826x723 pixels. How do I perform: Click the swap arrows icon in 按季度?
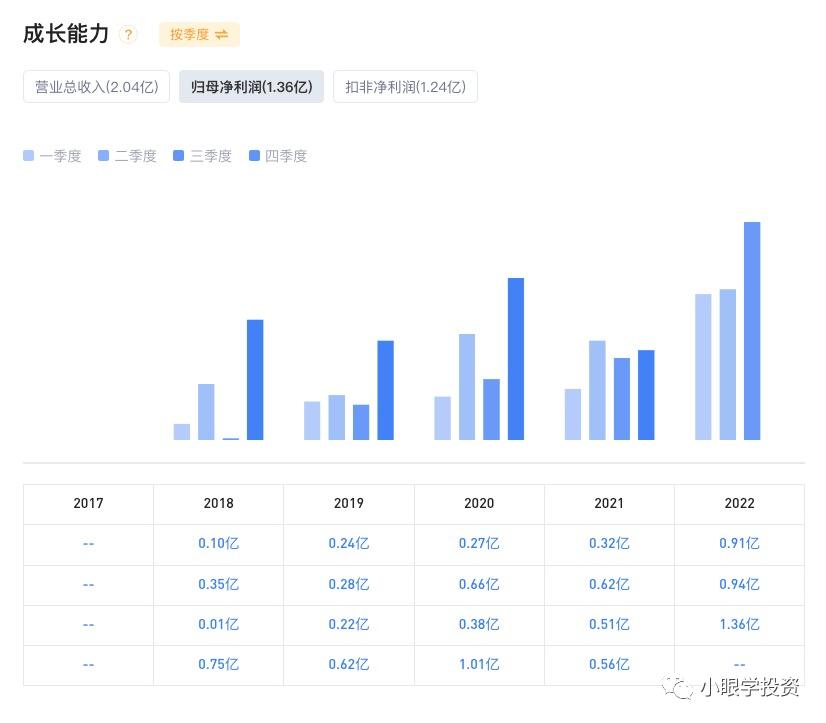pos(224,34)
